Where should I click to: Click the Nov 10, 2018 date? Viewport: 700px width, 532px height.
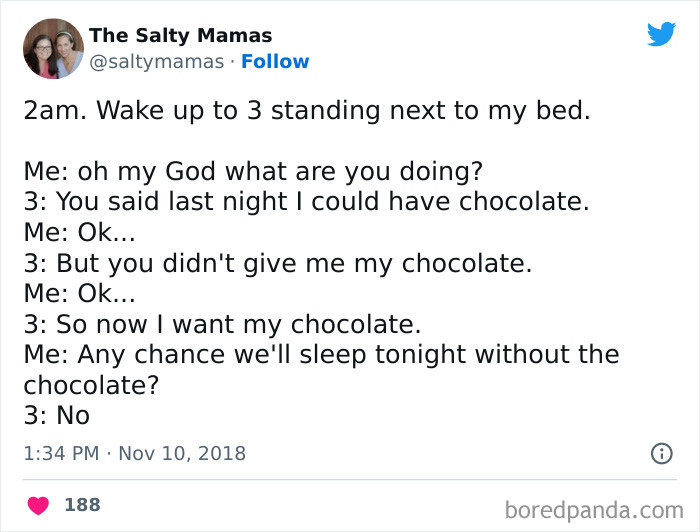[x=183, y=453]
